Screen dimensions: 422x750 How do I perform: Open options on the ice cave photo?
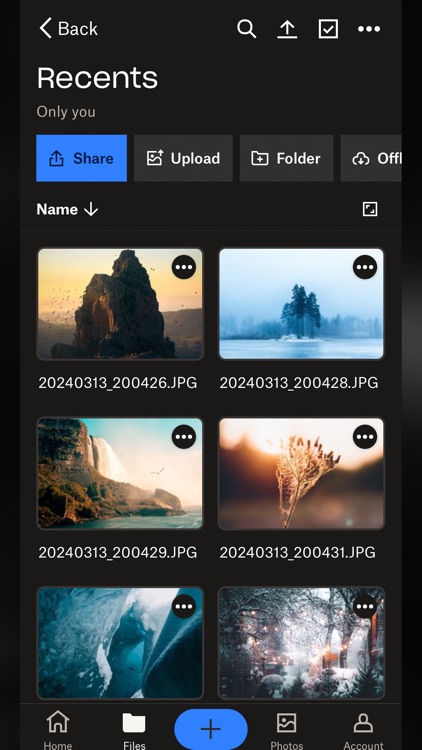click(184, 607)
